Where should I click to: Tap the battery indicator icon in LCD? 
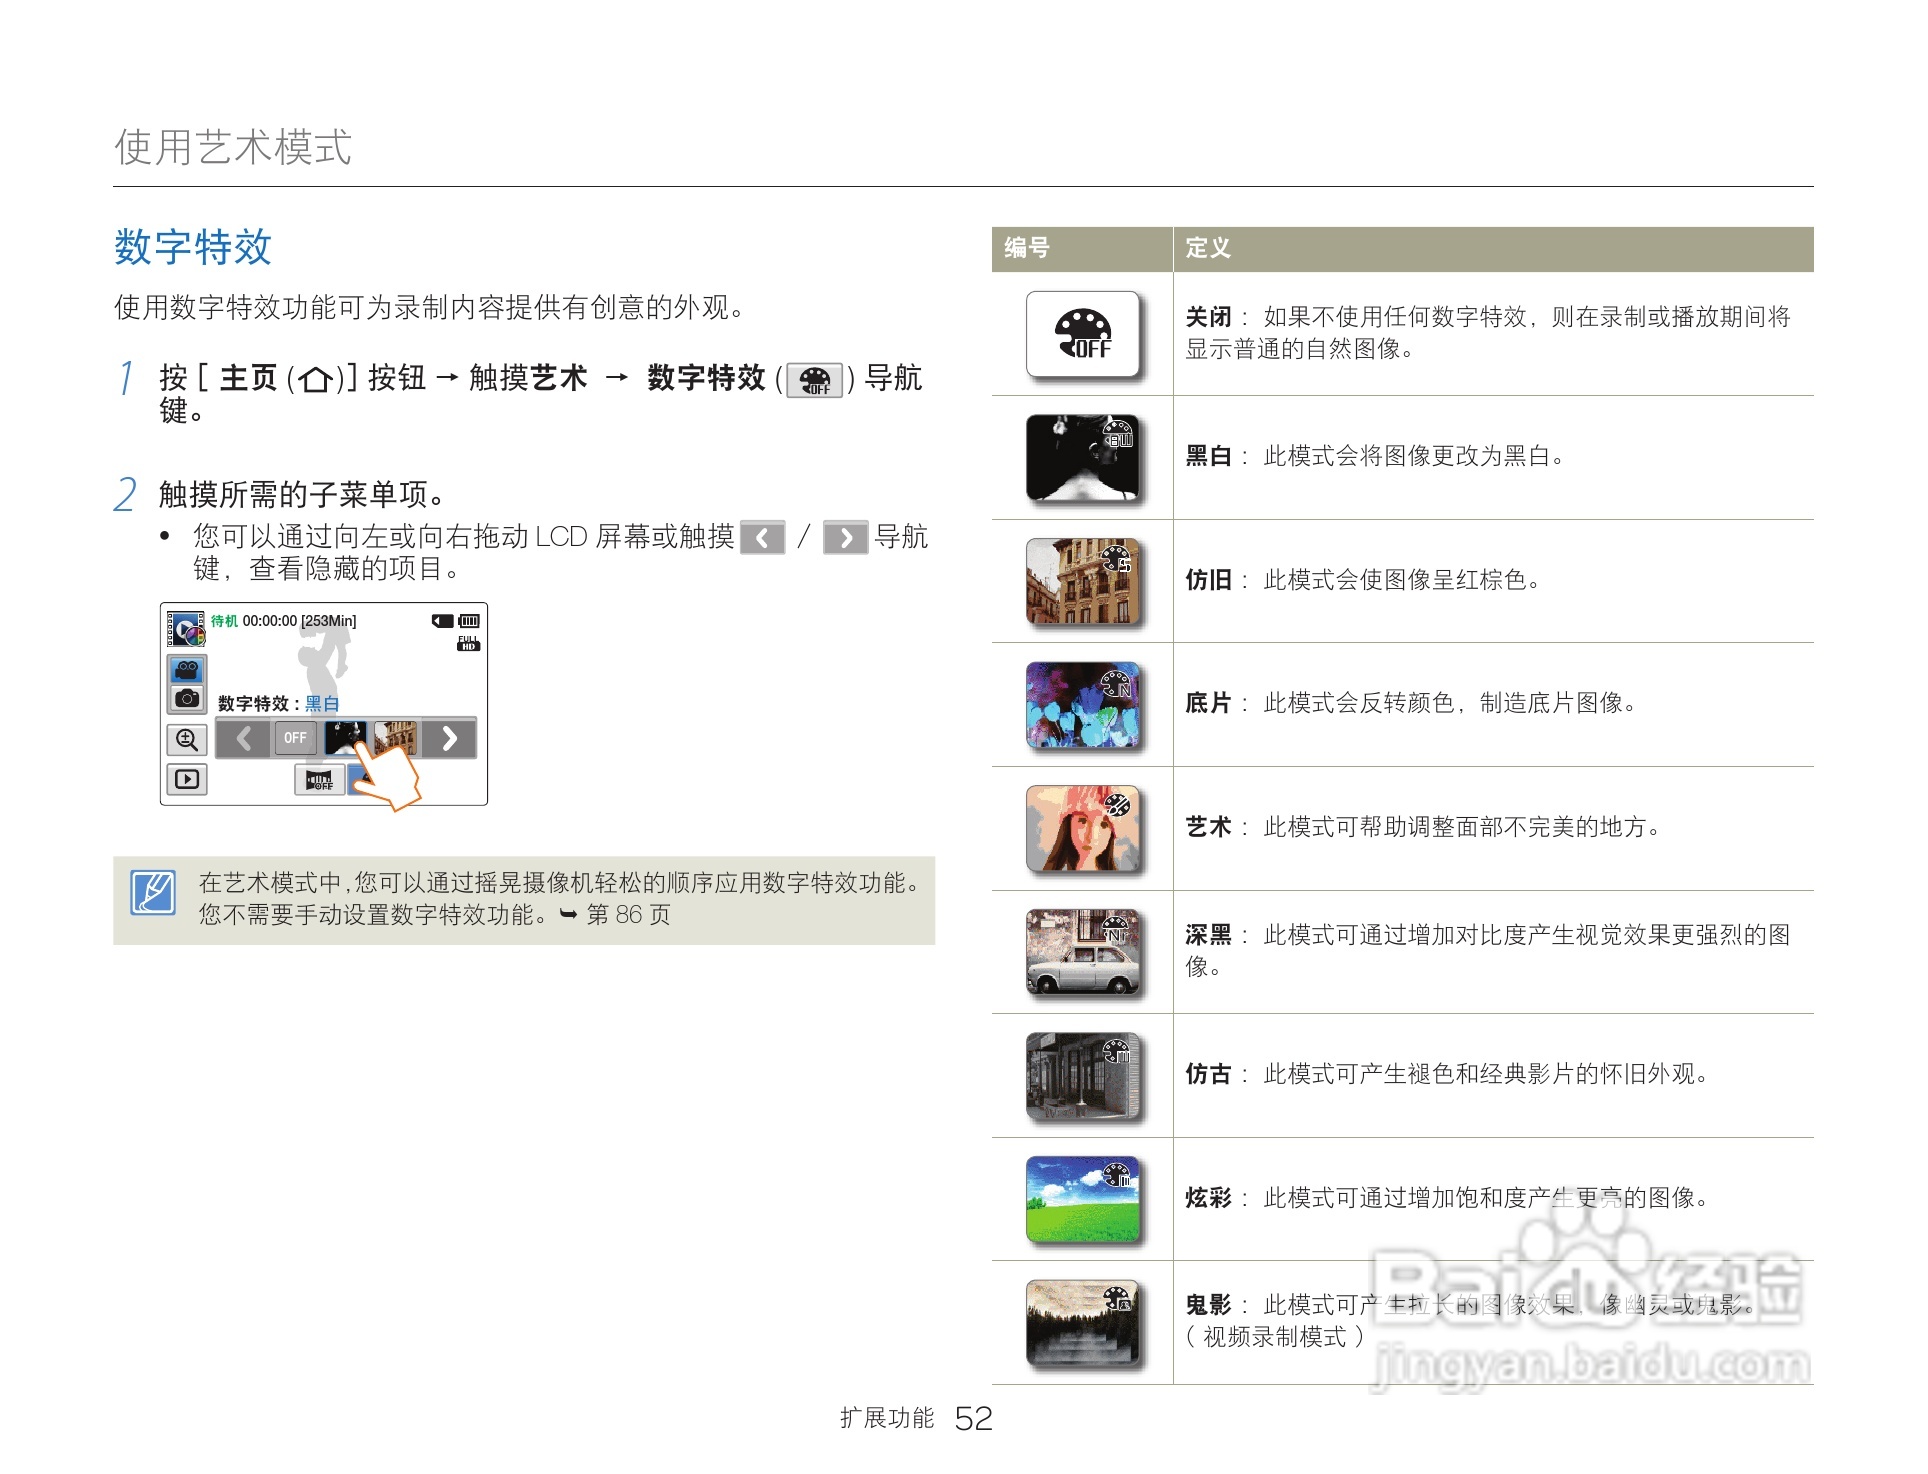pos(468,621)
